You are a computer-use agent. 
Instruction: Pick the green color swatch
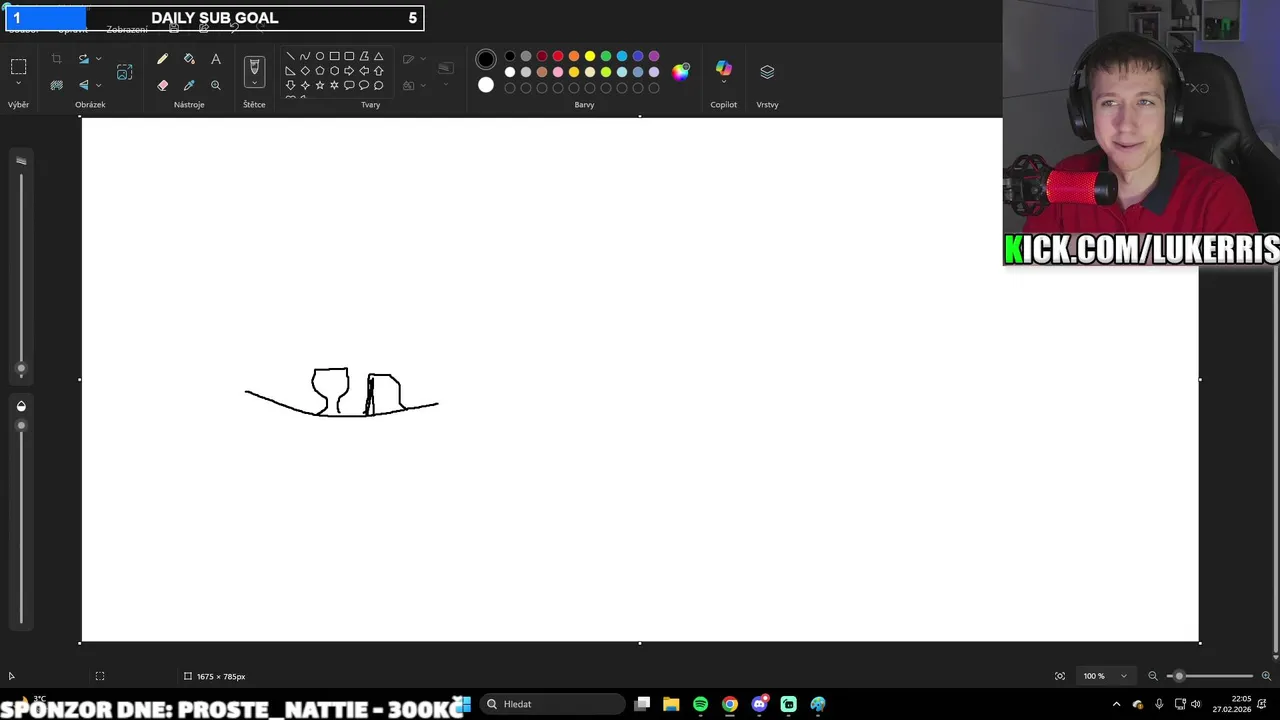[x=606, y=56]
